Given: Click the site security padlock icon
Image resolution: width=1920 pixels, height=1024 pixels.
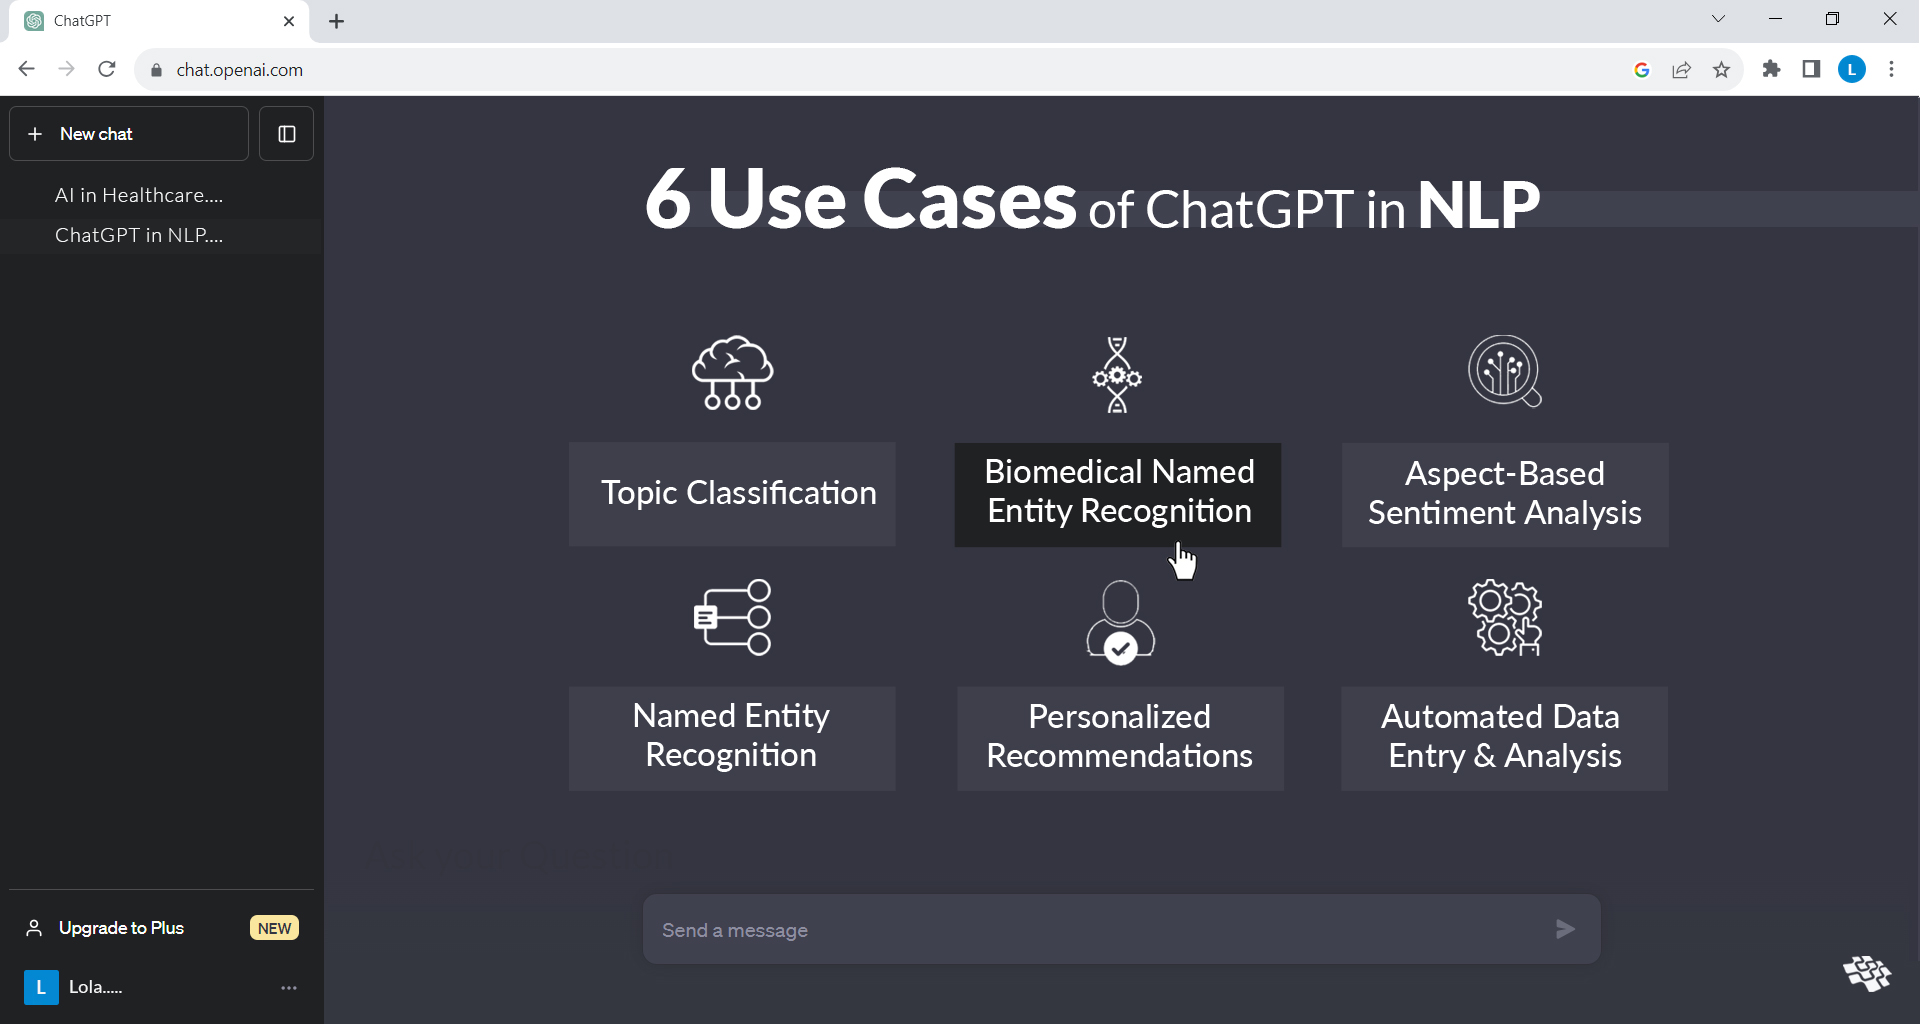Looking at the screenshot, I should coord(155,69).
